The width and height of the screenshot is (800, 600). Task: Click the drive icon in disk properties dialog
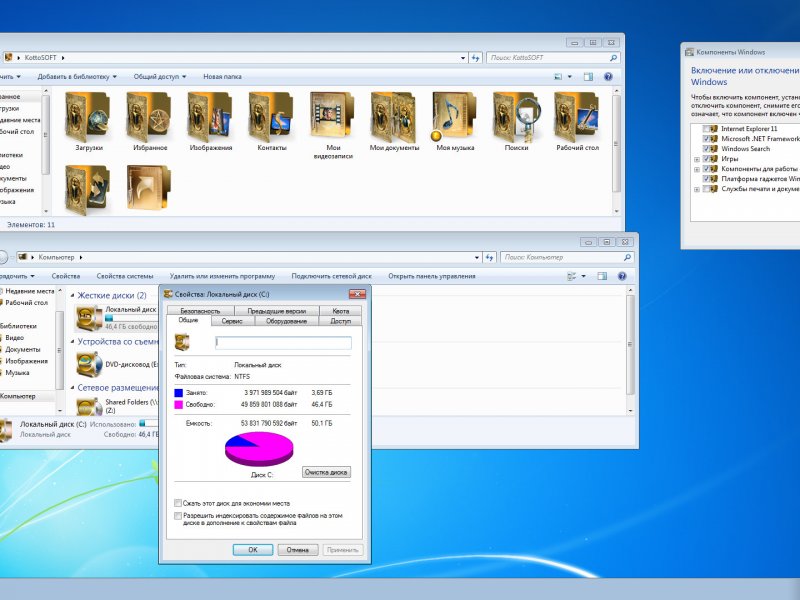pyautogui.click(x=182, y=342)
